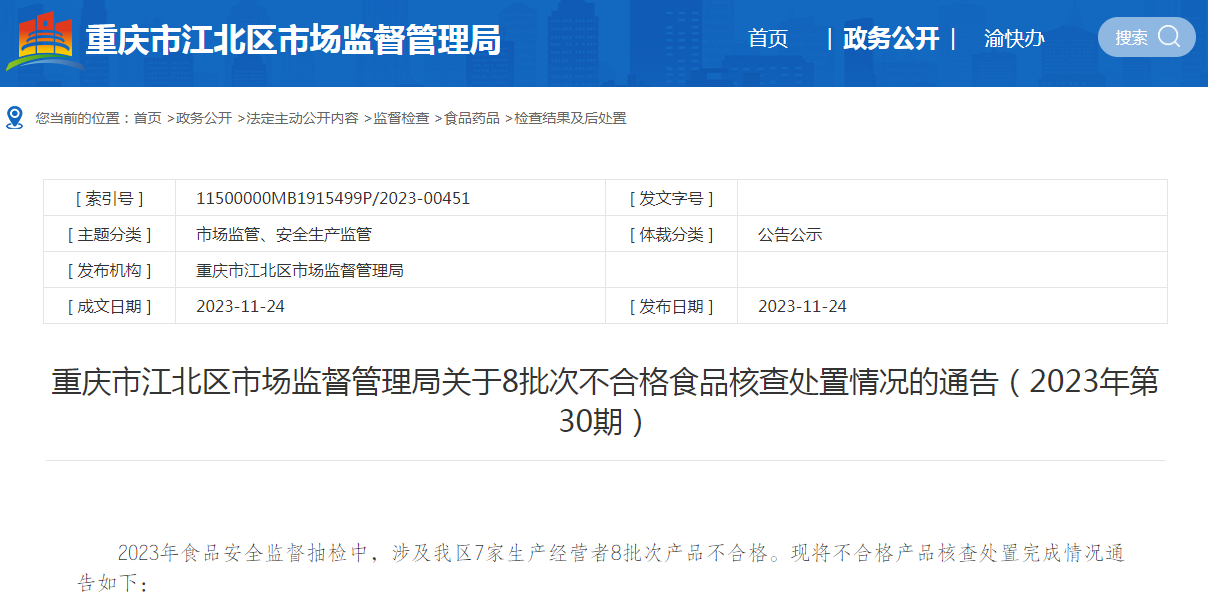Click breadcrumb link 食品药品
Image resolution: width=1208 pixels, height=602 pixels.
tap(472, 118)
